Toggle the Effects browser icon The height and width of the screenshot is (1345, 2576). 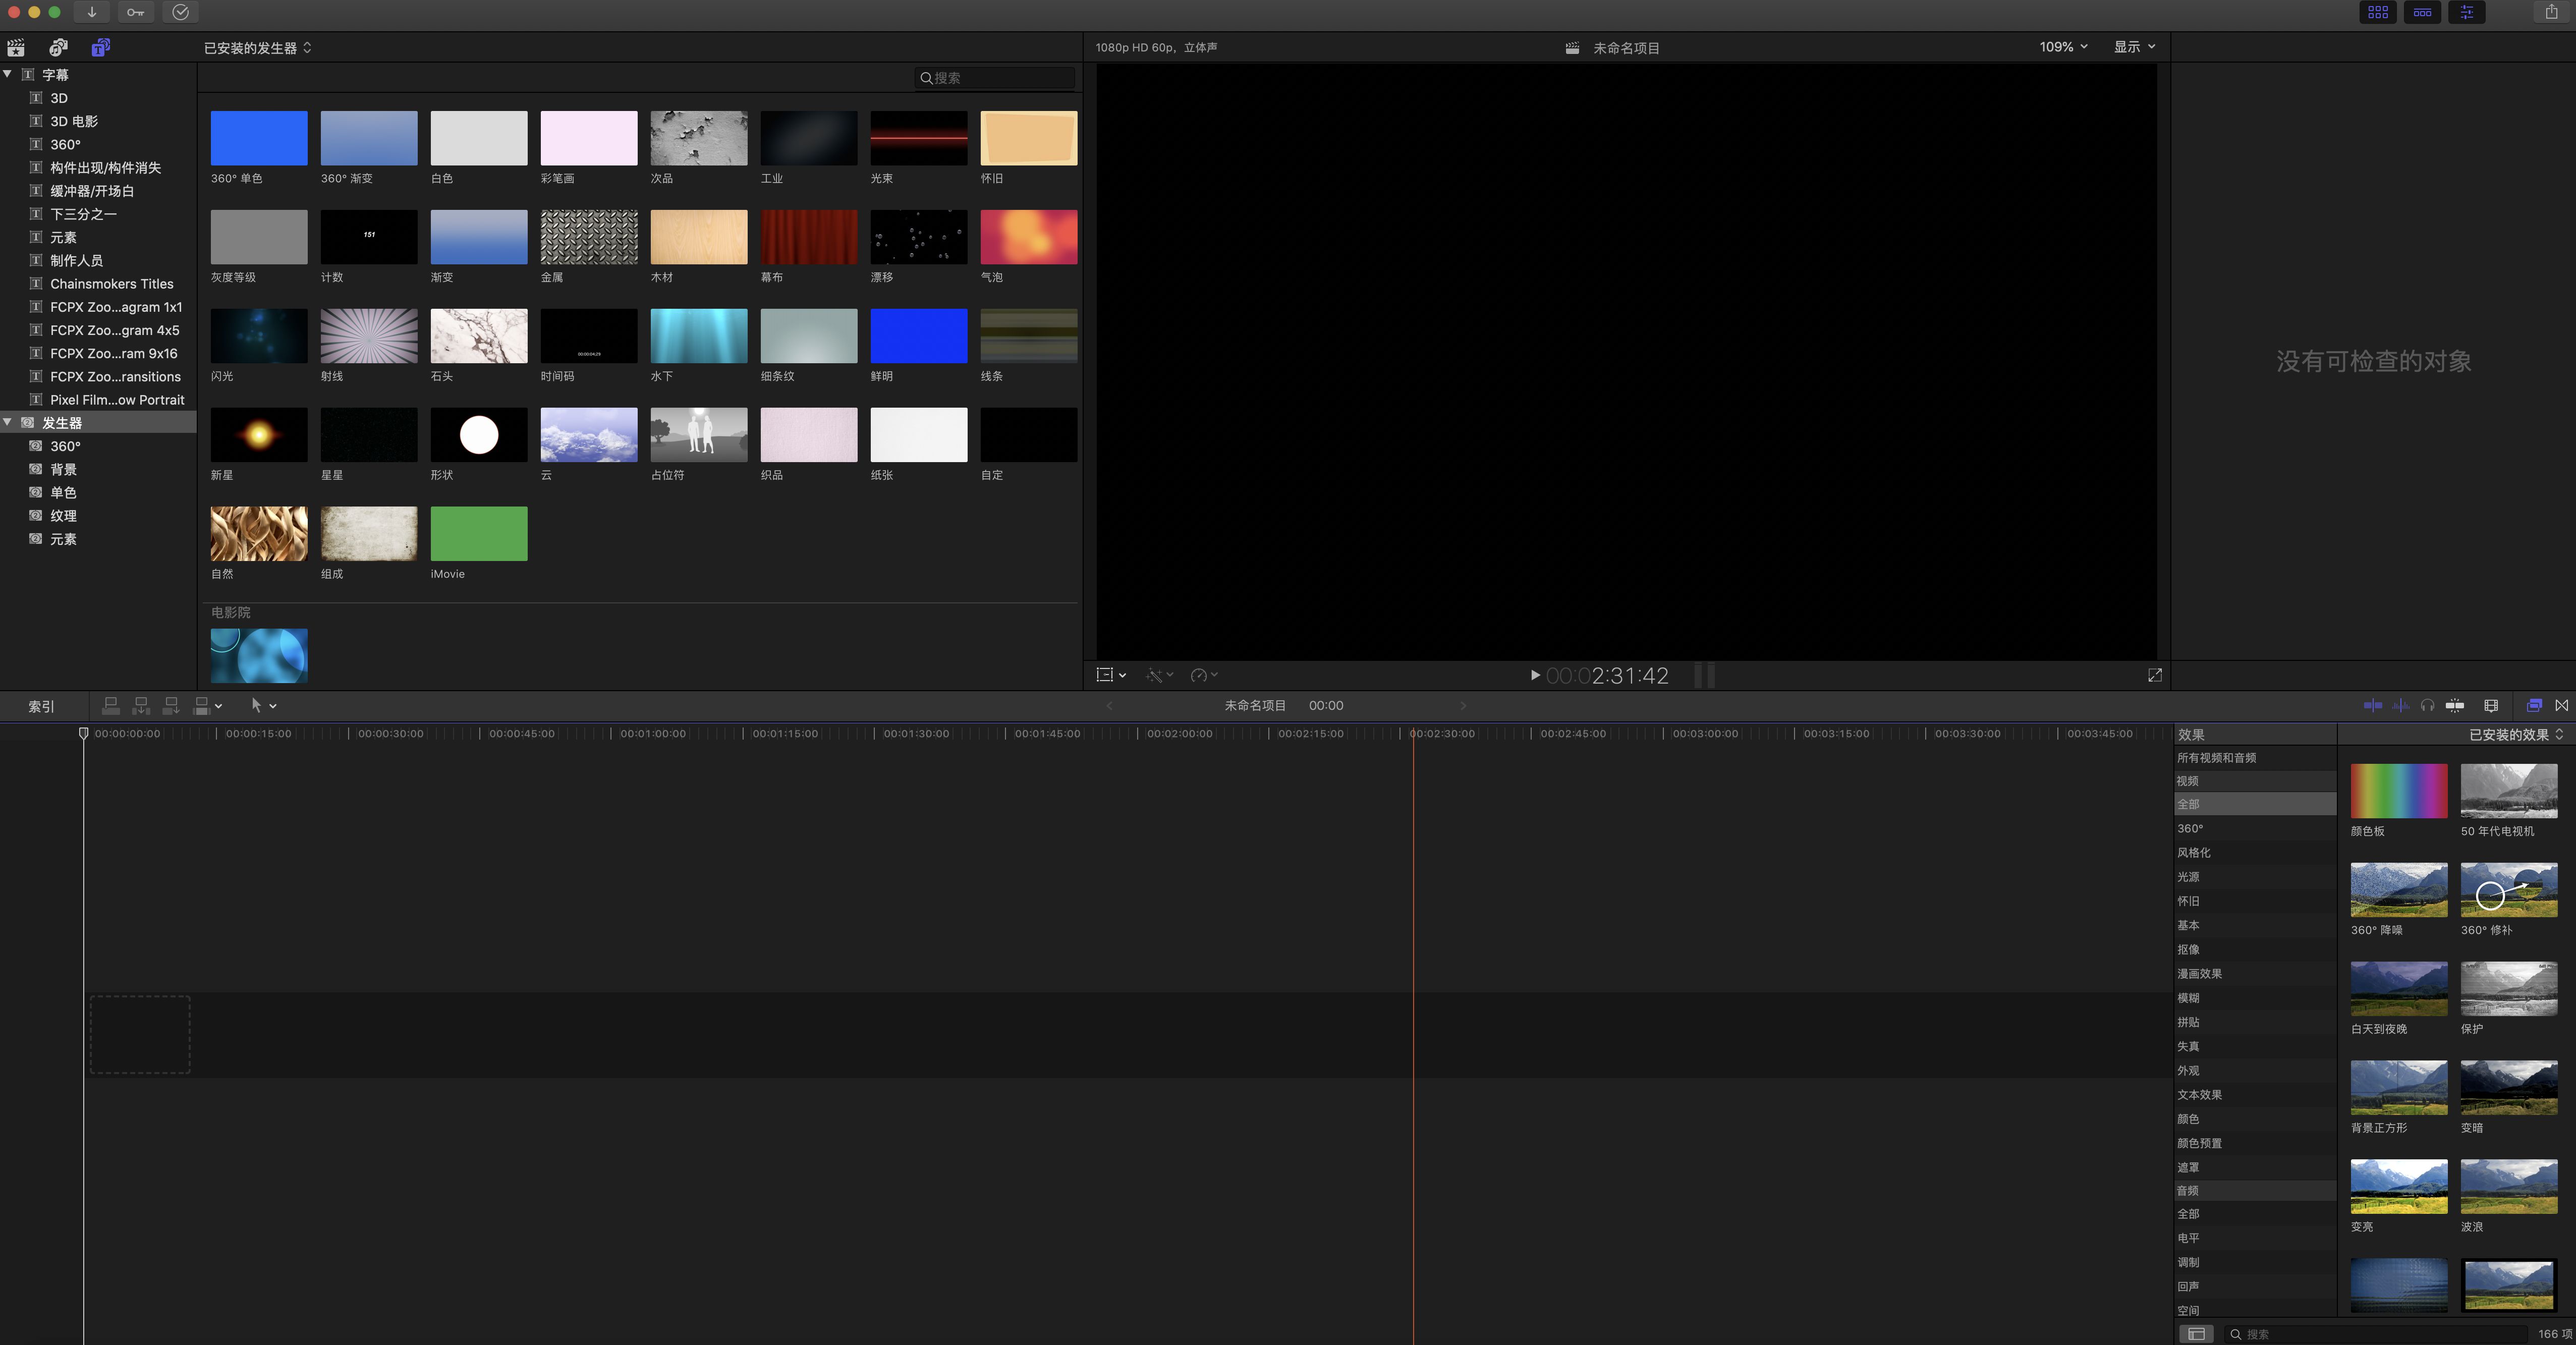click(2534, 706)
